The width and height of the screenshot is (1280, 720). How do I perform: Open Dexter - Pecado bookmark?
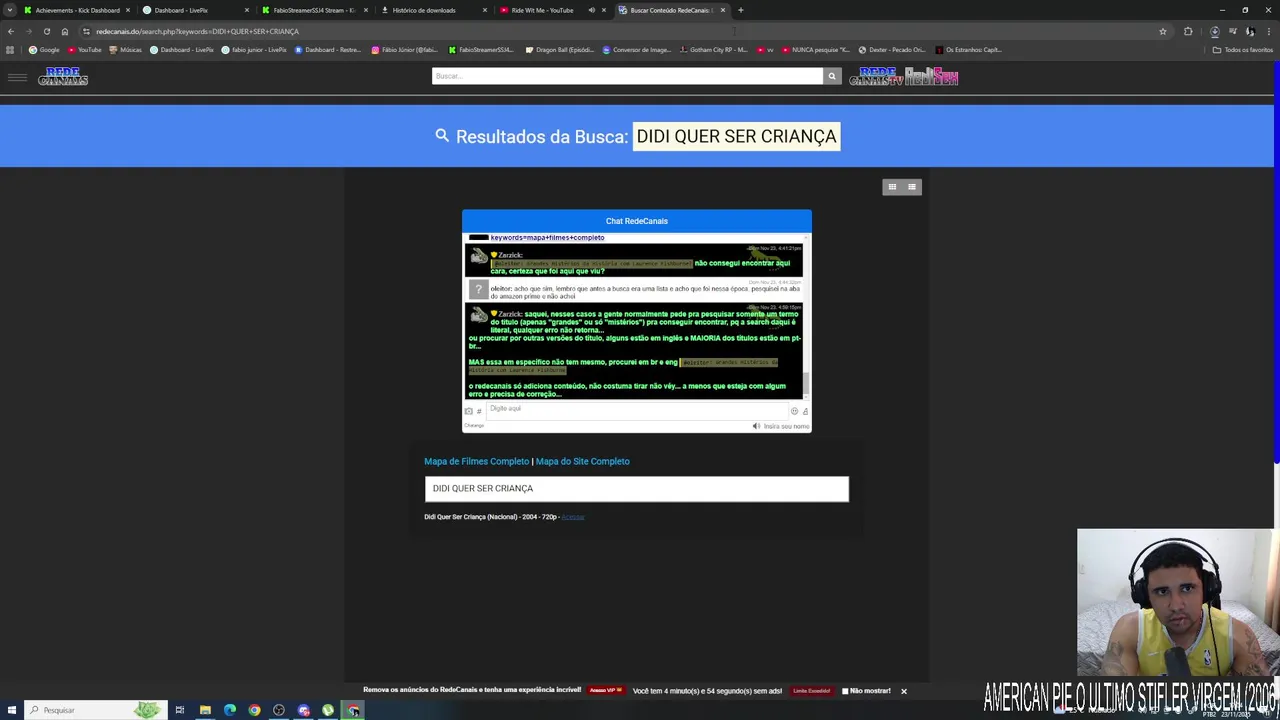point(892,50)
